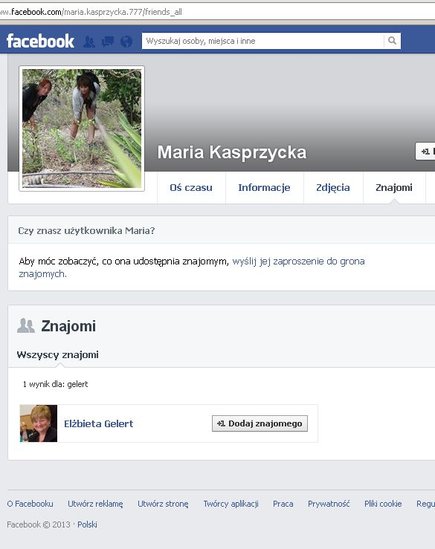Click Dodaj znajomego button
This screenshot has height=549, width=435.
(260, 424)
